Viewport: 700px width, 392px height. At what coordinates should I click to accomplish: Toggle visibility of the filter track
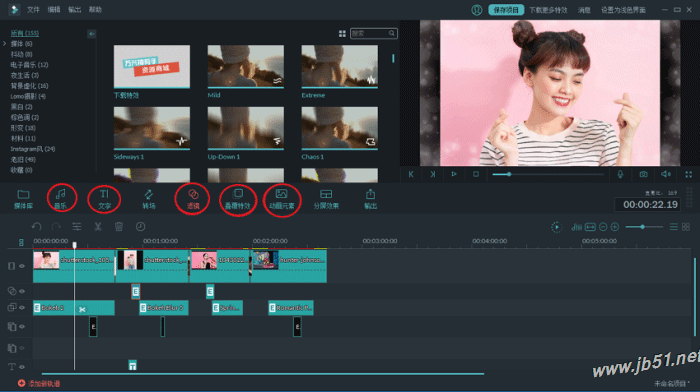[x=21, y=291]
